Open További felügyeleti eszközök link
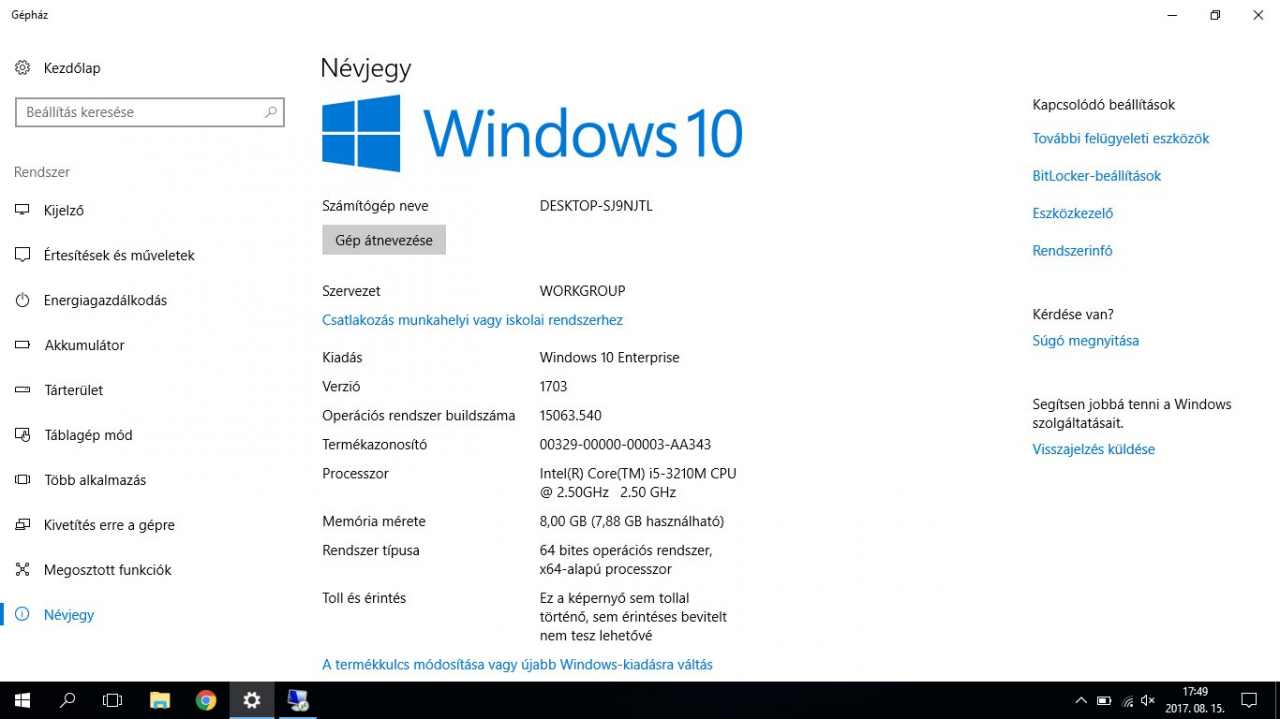Screen dimensions: 1280x719 [1121, 139]
